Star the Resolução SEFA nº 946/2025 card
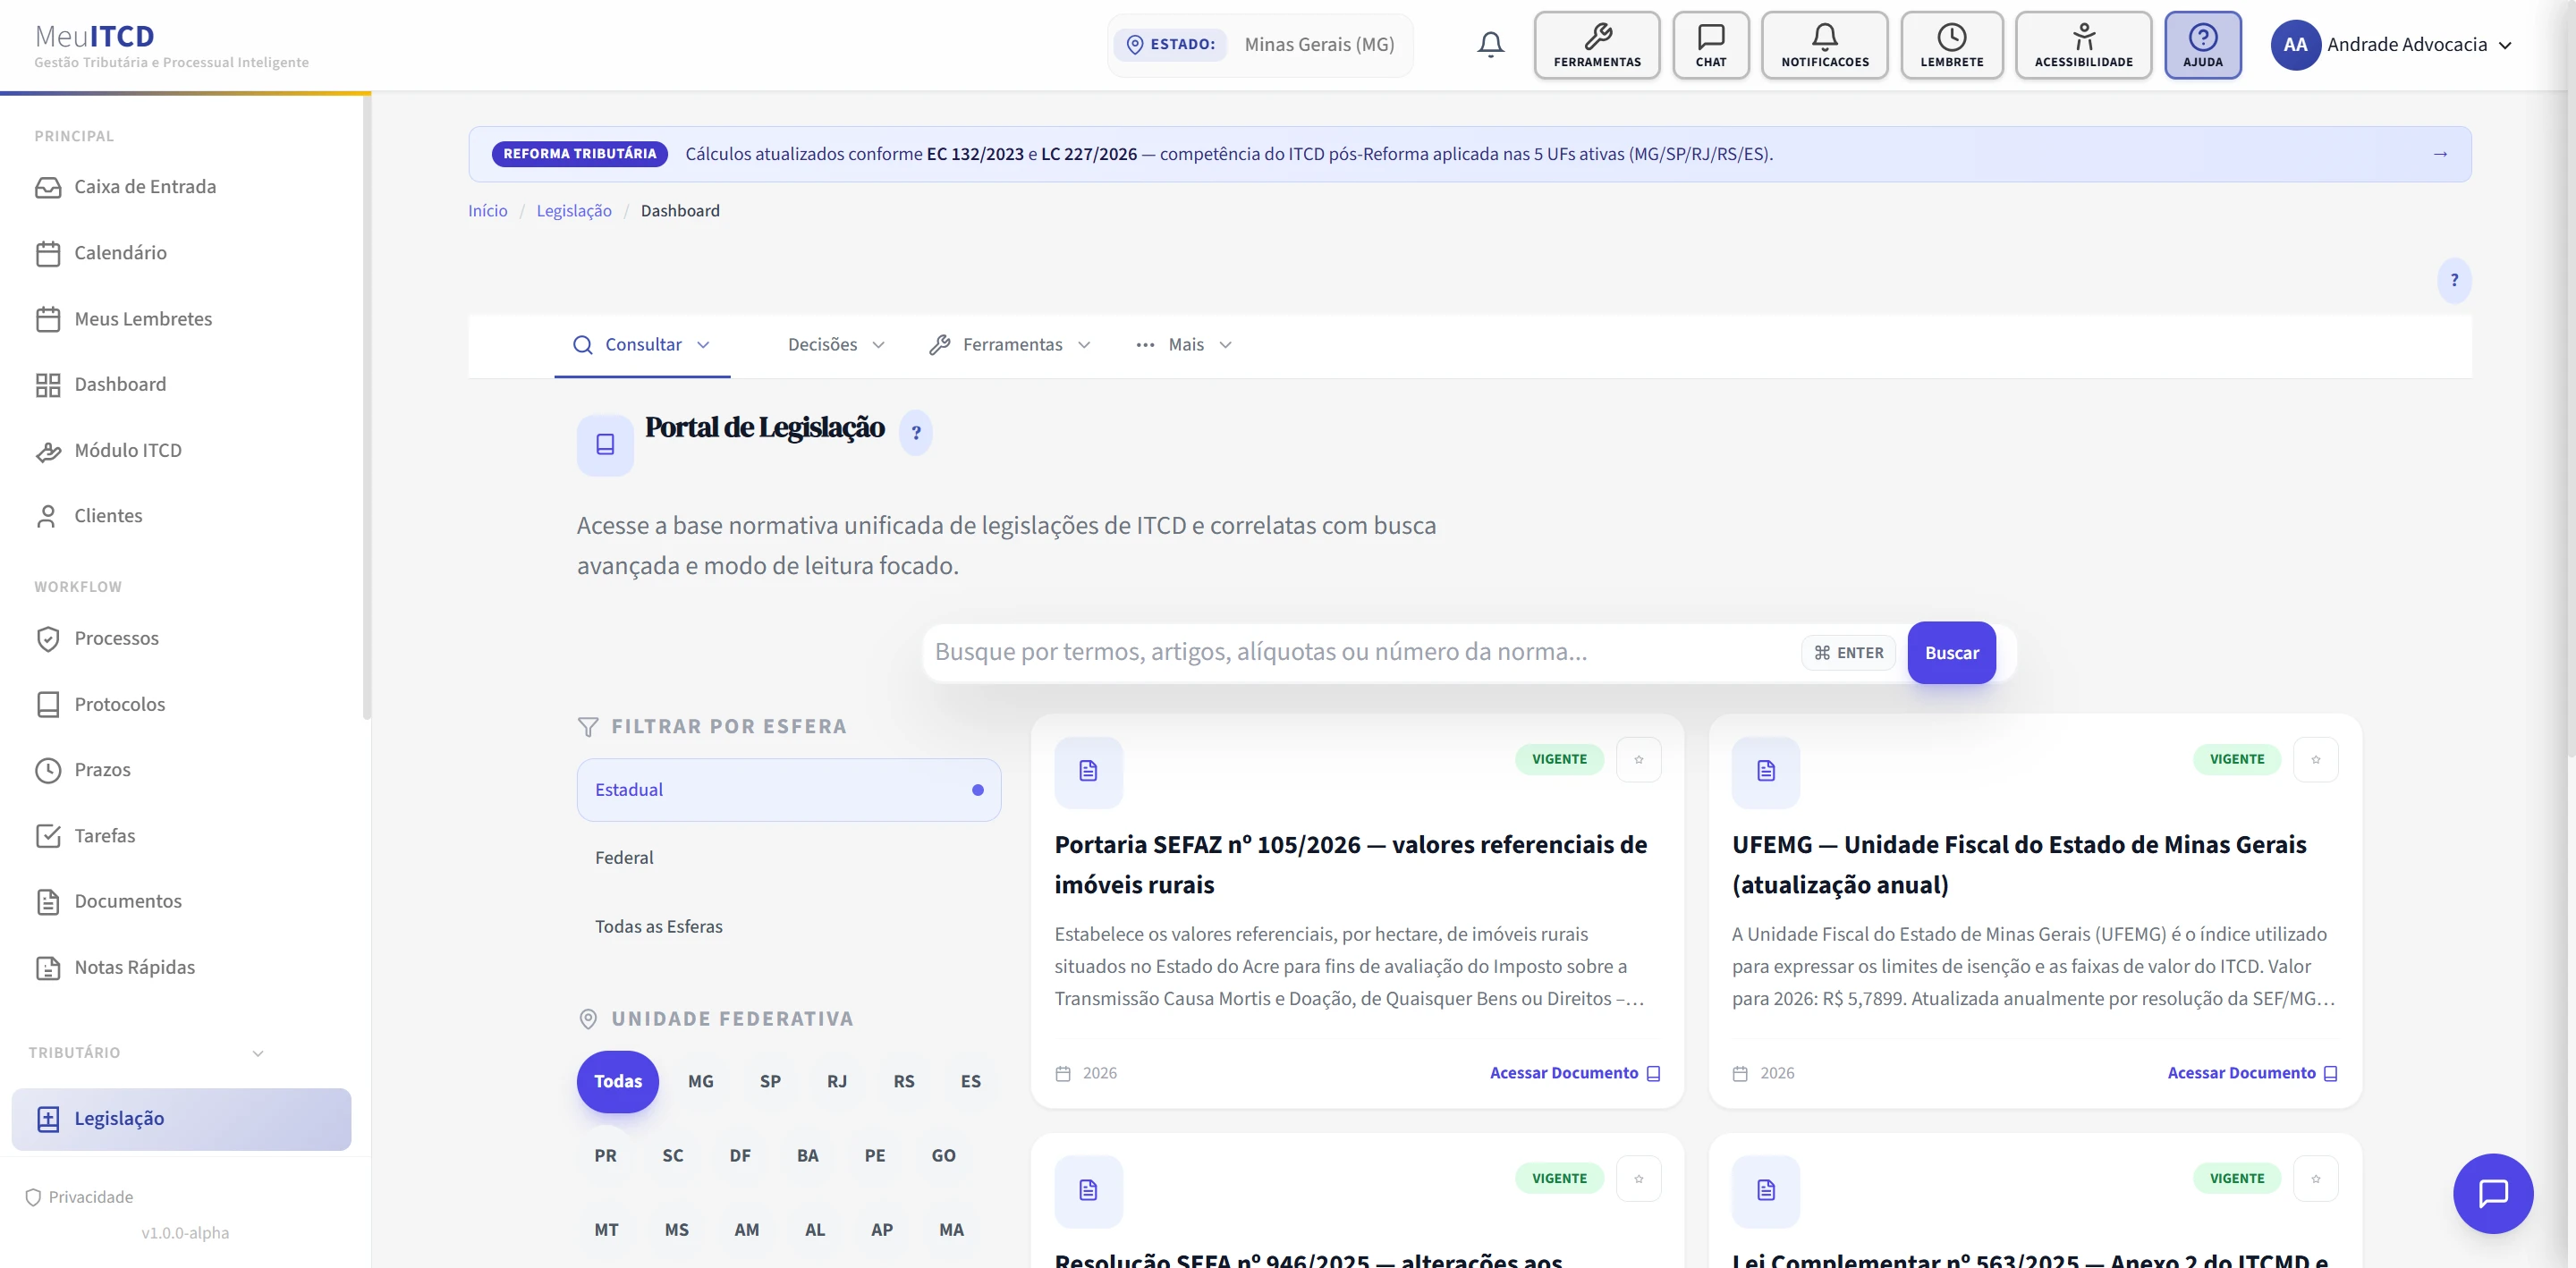 click(1638, 1178)
